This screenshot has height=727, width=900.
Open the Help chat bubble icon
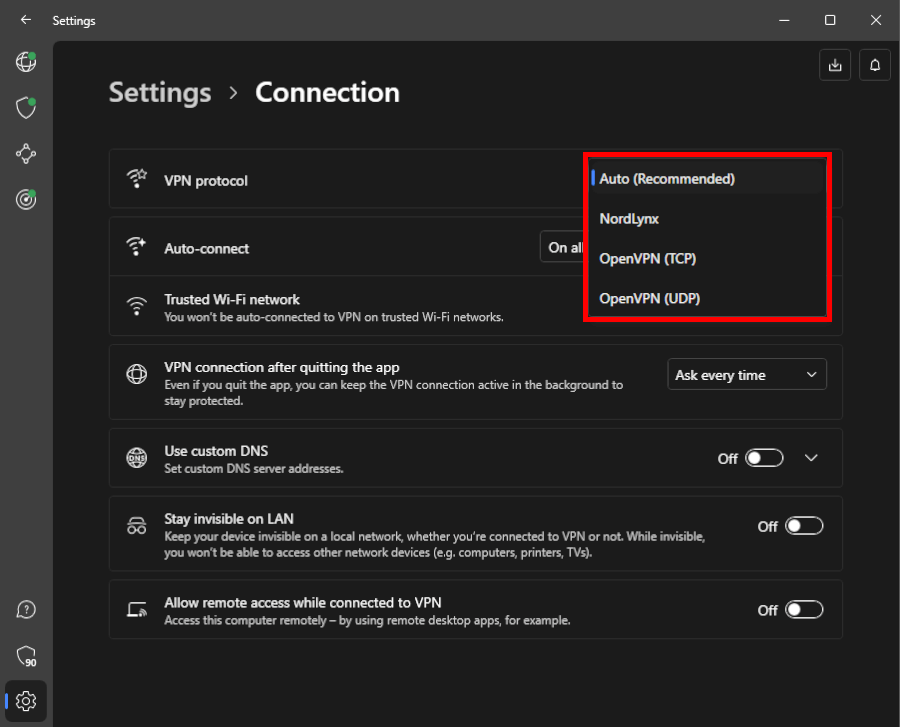coord(26,609)
